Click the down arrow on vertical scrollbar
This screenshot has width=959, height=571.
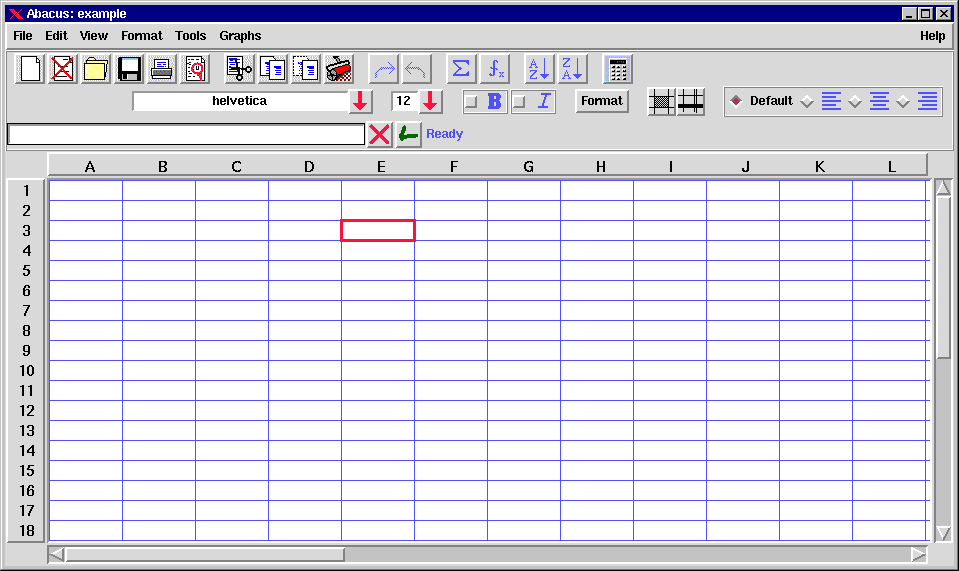click(942, 533)
